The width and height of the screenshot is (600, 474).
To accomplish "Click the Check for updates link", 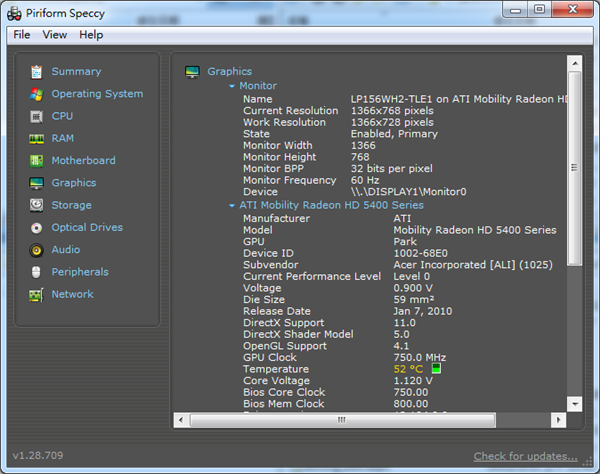I will tap(525, 456).
